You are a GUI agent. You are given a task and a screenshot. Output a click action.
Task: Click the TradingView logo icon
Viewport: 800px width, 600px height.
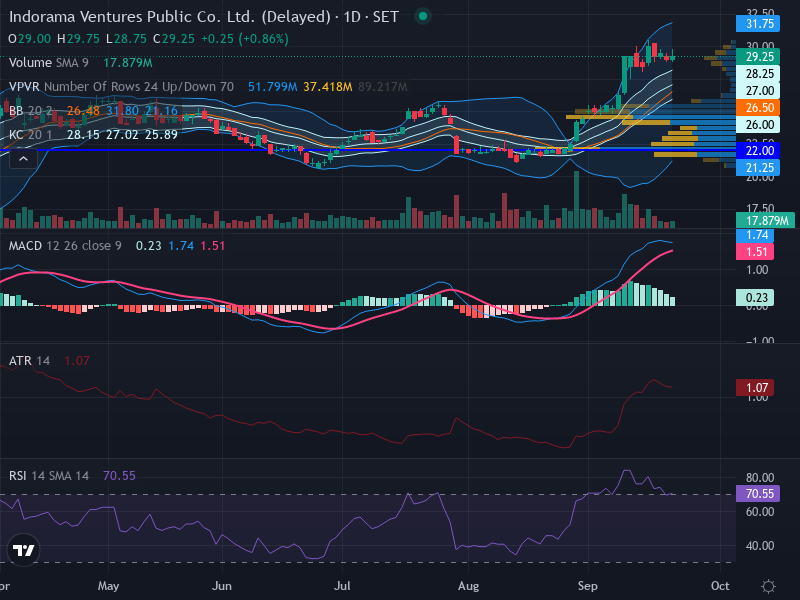(23, 550)
